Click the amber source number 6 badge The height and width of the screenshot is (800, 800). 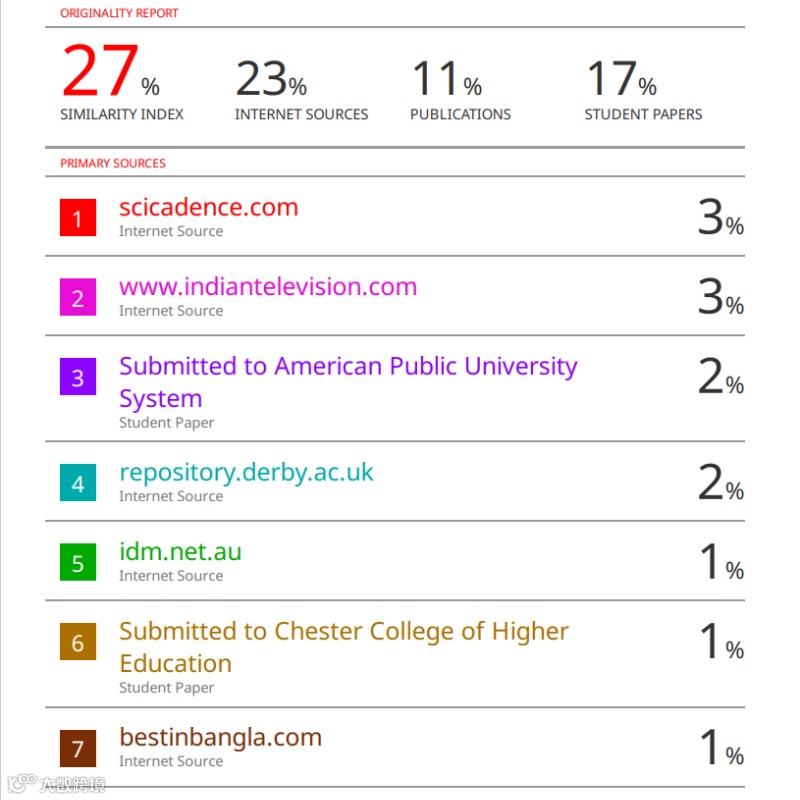pos(78,642)
